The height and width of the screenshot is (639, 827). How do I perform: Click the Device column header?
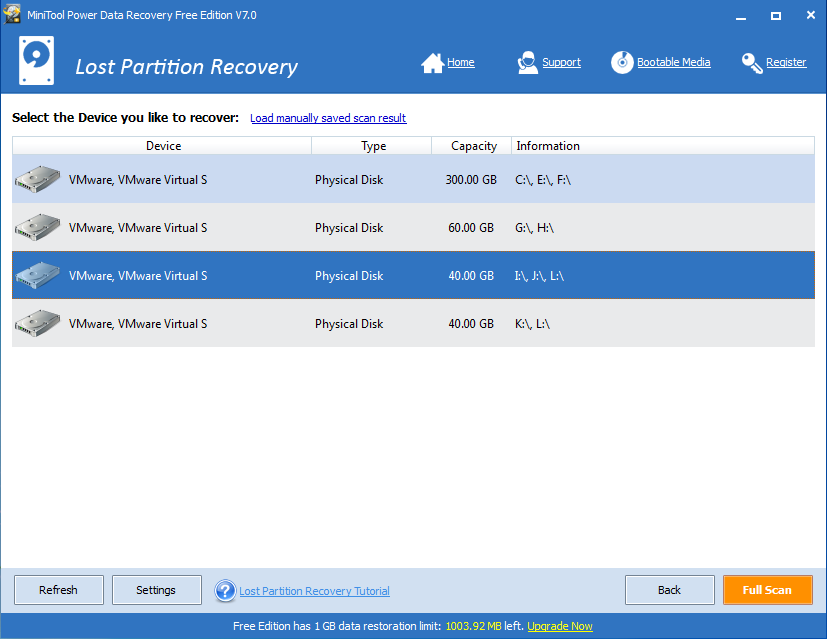163,145
